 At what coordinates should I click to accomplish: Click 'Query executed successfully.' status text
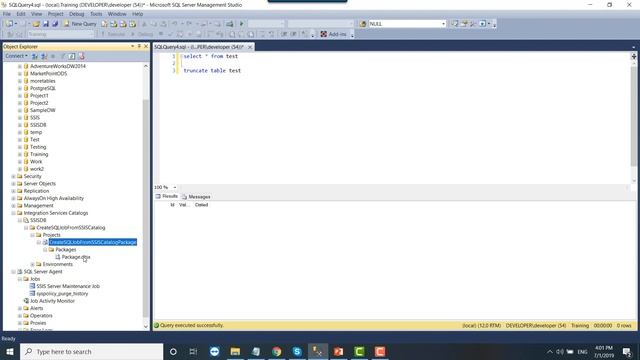(x=192, y=325)
